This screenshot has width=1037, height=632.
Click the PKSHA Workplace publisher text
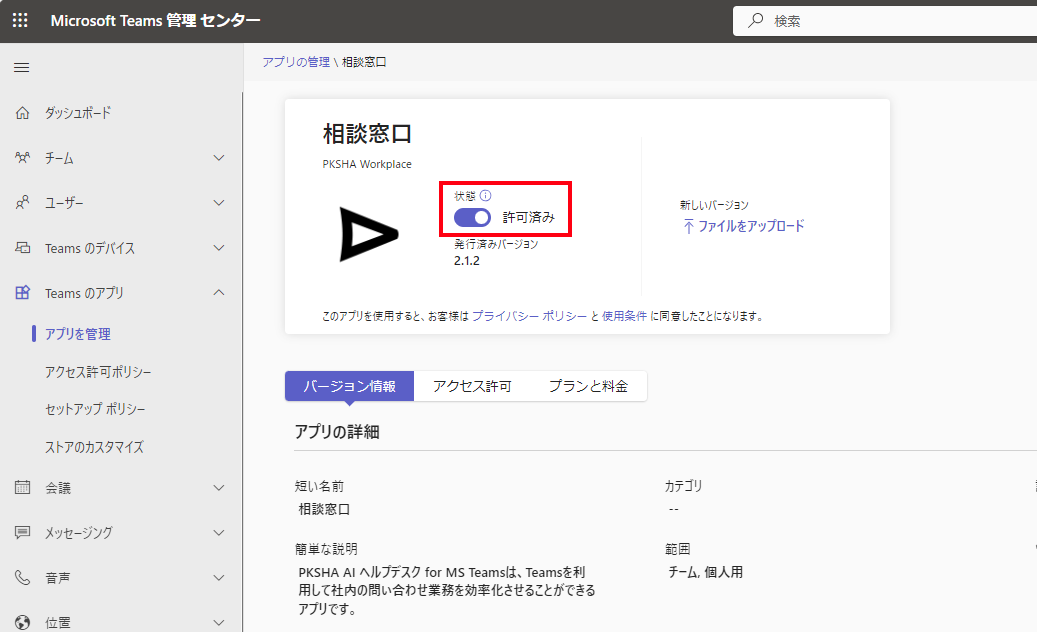tap(367, 164)
